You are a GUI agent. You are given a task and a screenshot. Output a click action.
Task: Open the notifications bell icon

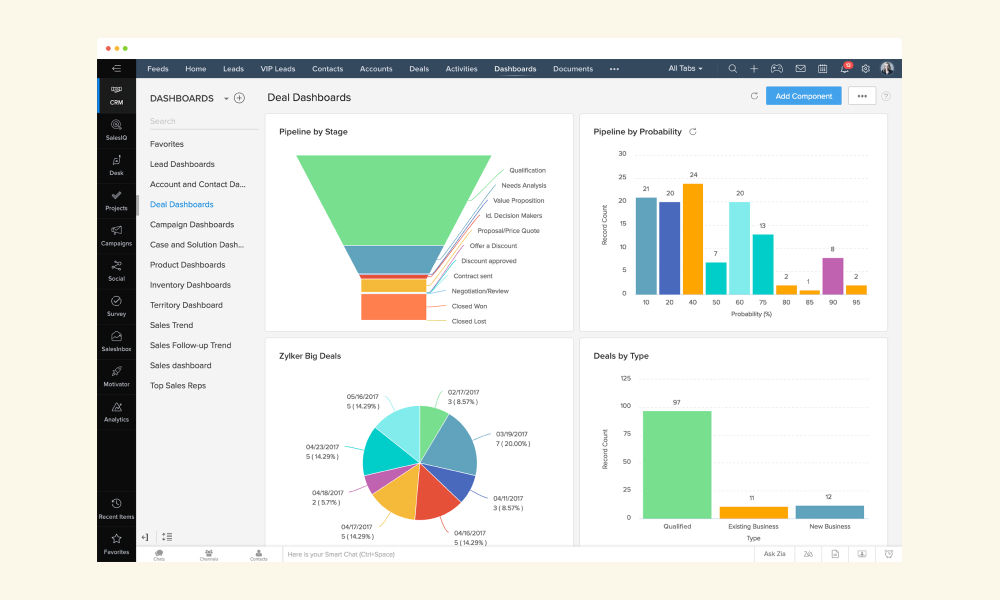845,68
